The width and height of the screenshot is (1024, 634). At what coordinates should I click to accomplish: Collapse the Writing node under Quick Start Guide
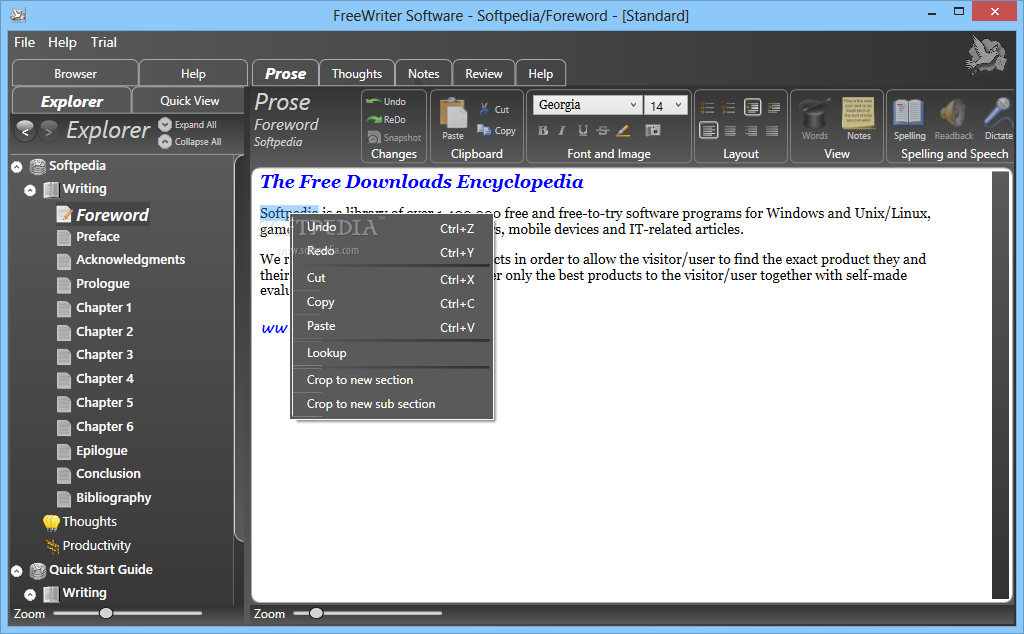click(x=30, y=595)
